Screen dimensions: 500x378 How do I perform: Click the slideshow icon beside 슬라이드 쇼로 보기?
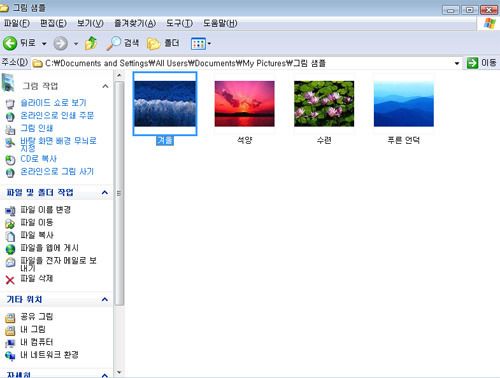(10, 104)
